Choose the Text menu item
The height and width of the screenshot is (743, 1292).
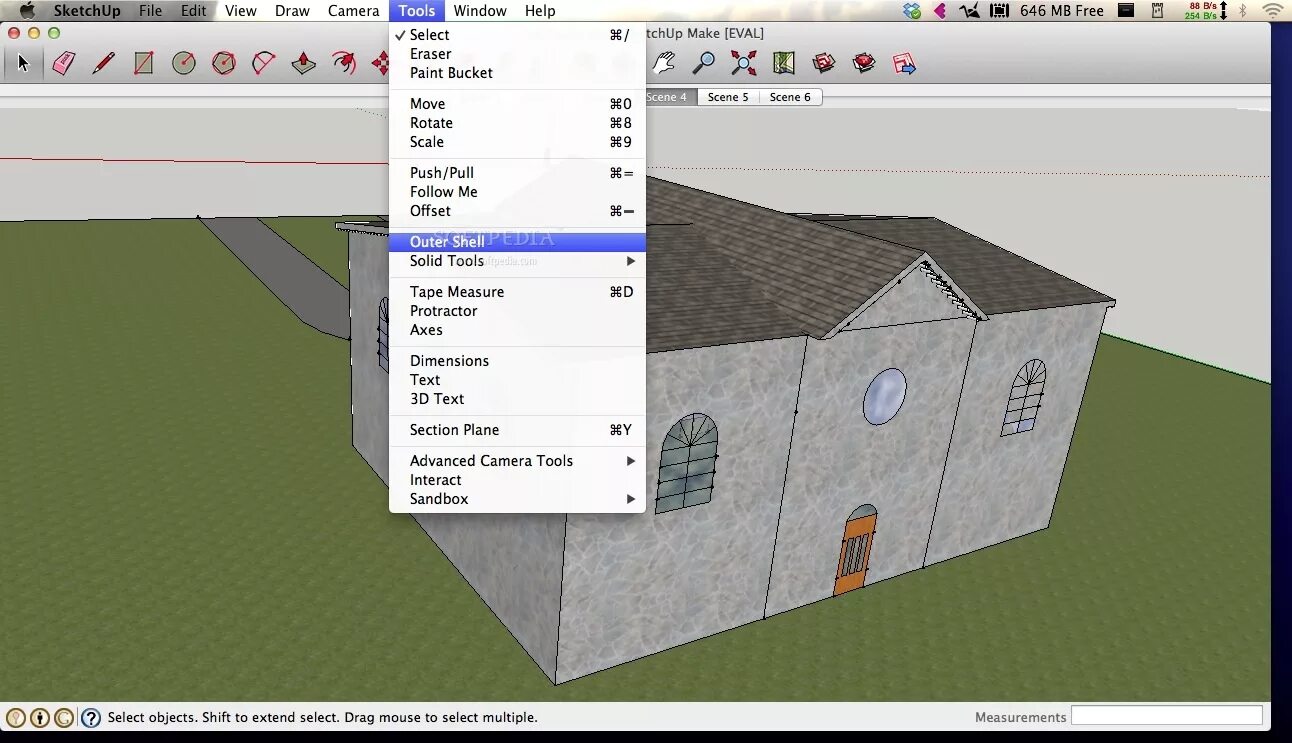click(x=517, y=380)
